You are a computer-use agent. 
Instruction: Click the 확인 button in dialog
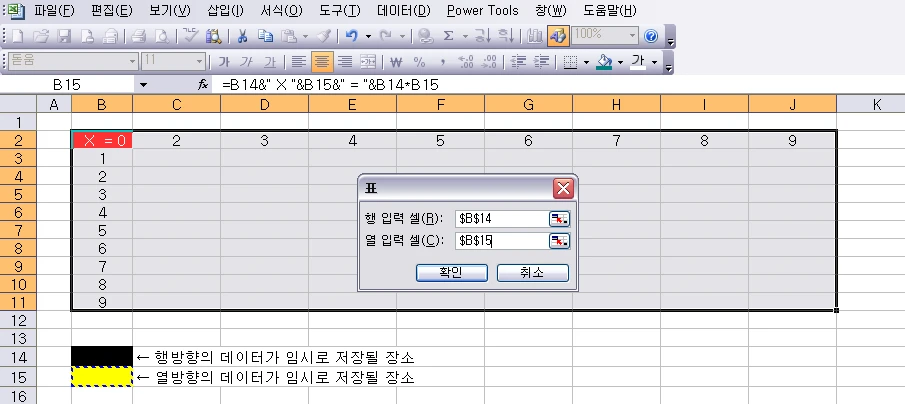click(451, 272)
